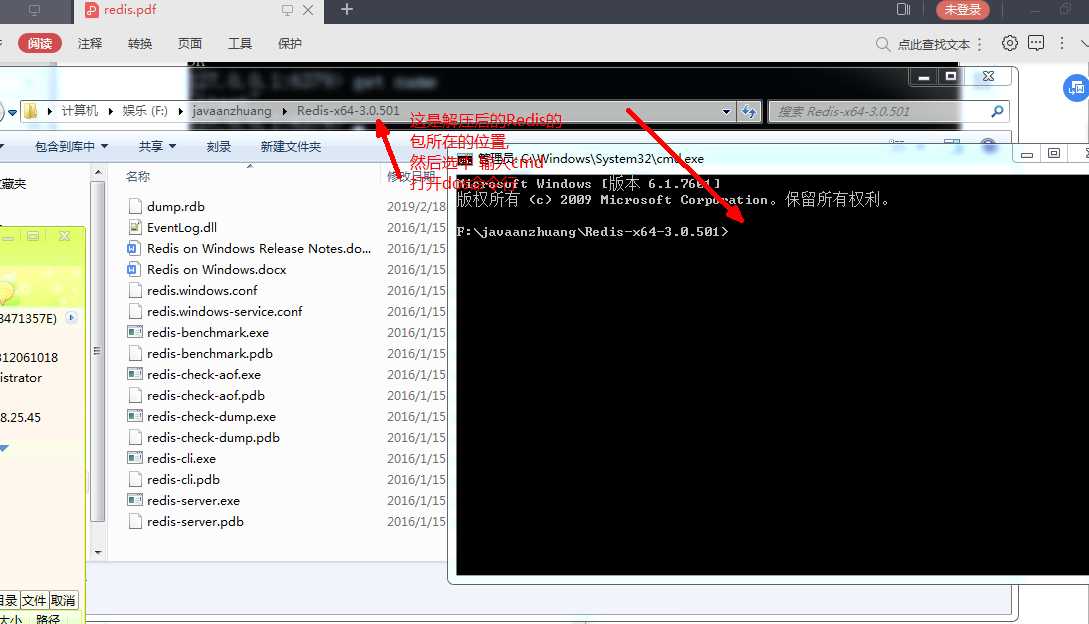
Task: Click the file list scrollbar down arrow
Action: (98, 552)
